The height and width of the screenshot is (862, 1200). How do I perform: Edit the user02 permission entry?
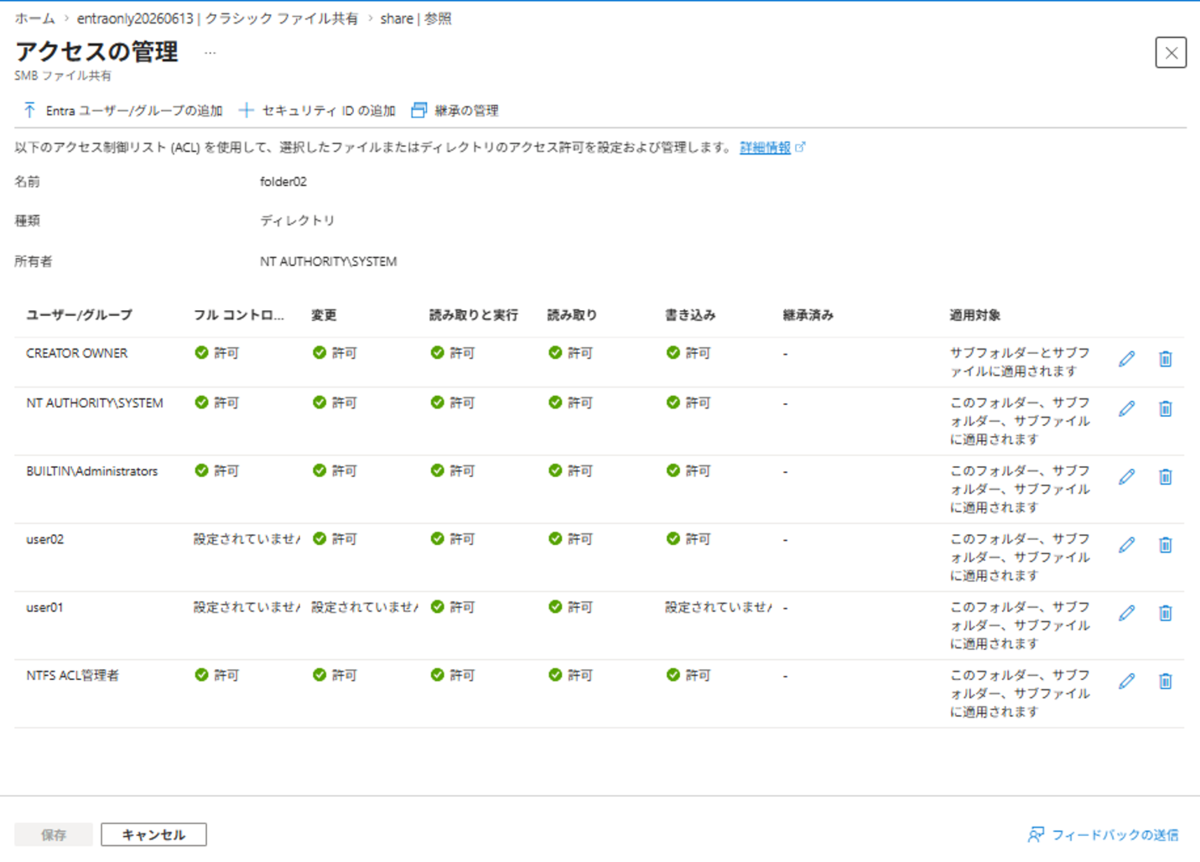[x=1127, y=544]
